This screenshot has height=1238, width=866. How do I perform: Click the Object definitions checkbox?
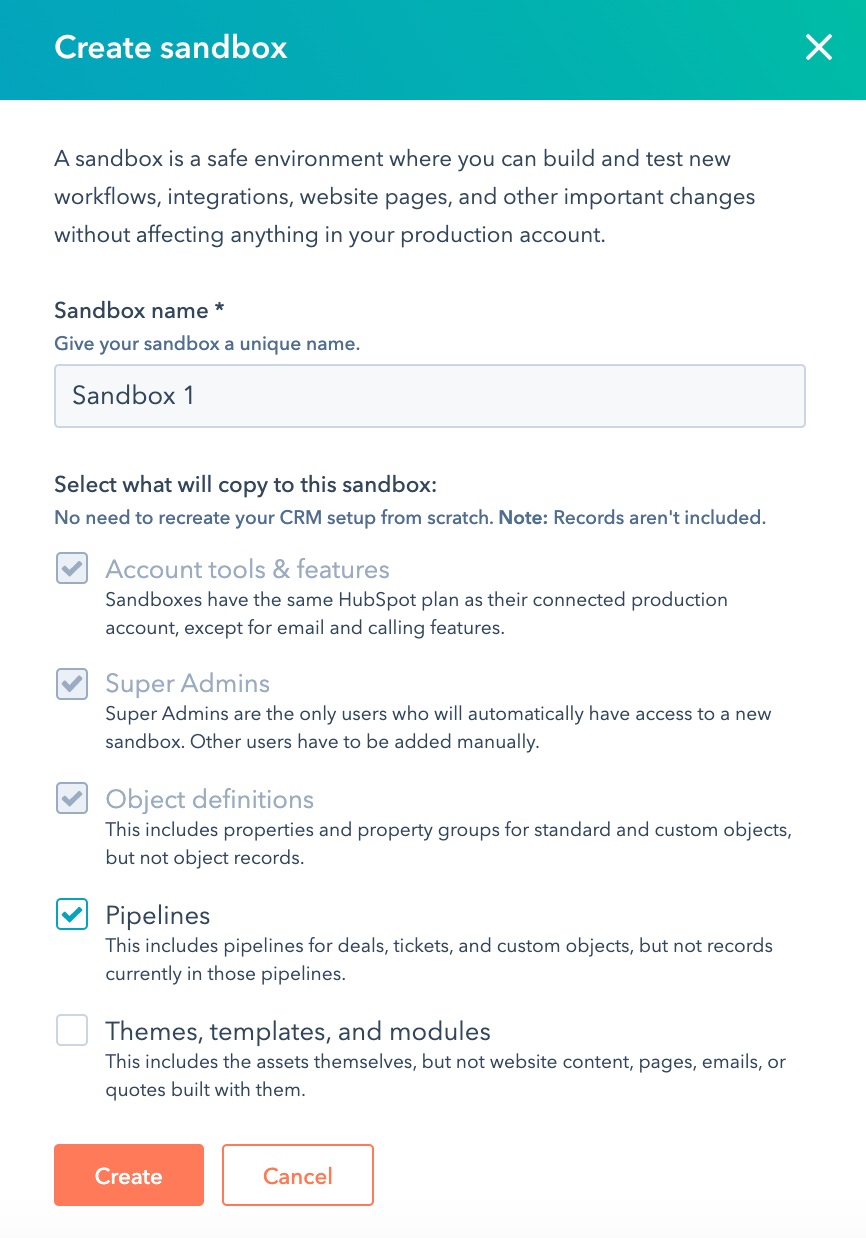[71, 798]
